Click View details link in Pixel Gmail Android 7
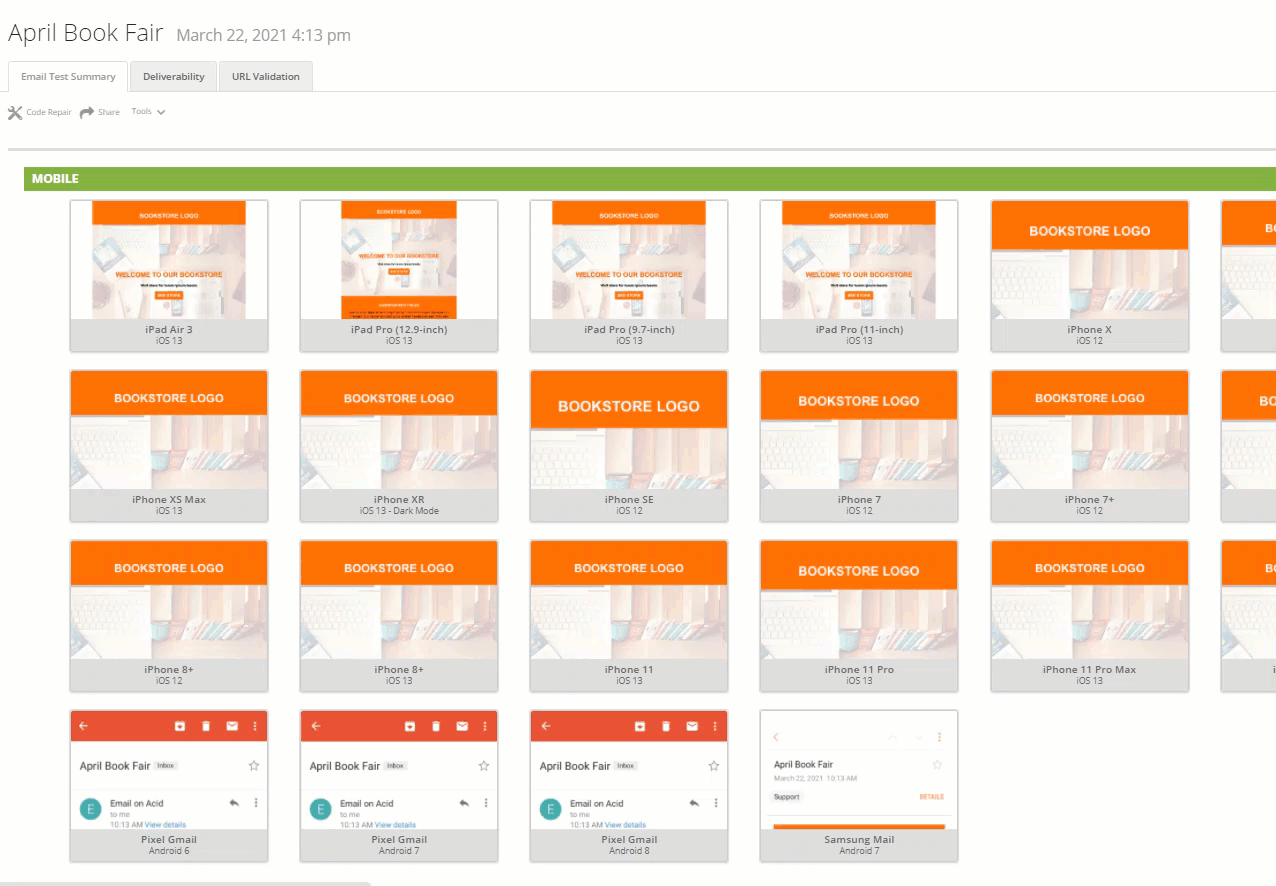This screenshot has width=1276, height=886. [395, 825]
